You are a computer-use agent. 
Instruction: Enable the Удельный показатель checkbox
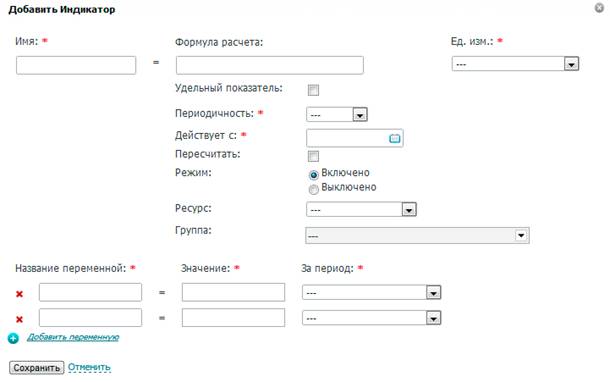[313, 90]
